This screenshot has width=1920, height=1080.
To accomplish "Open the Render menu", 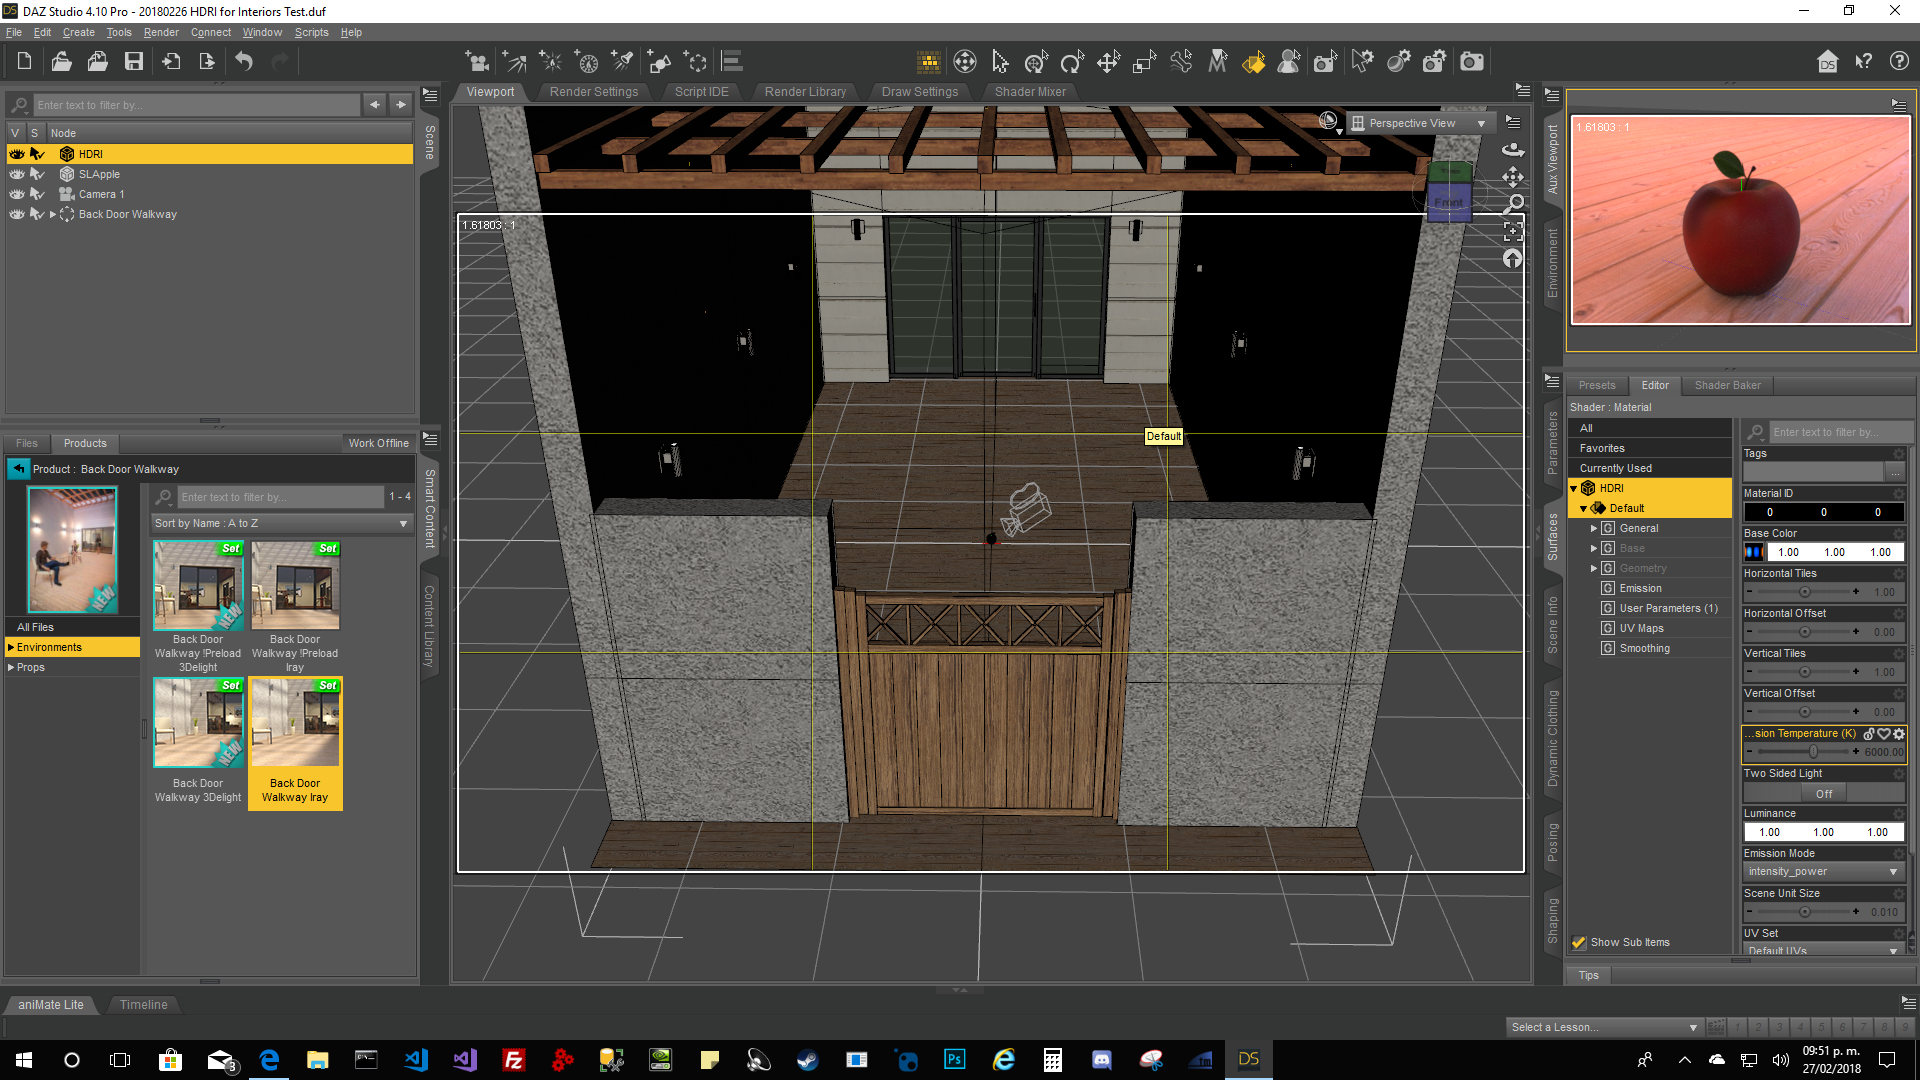I will point(161,32).
